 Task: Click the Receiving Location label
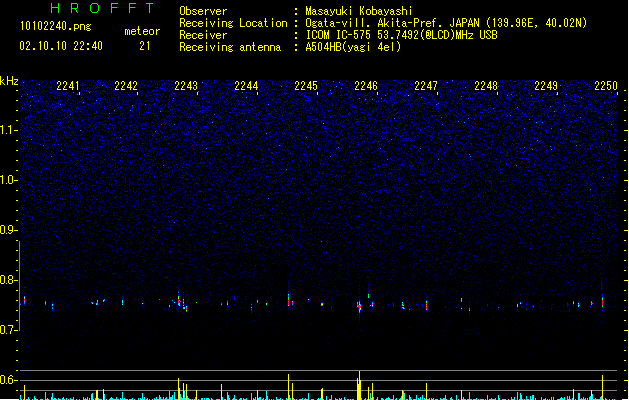(233, 23)
